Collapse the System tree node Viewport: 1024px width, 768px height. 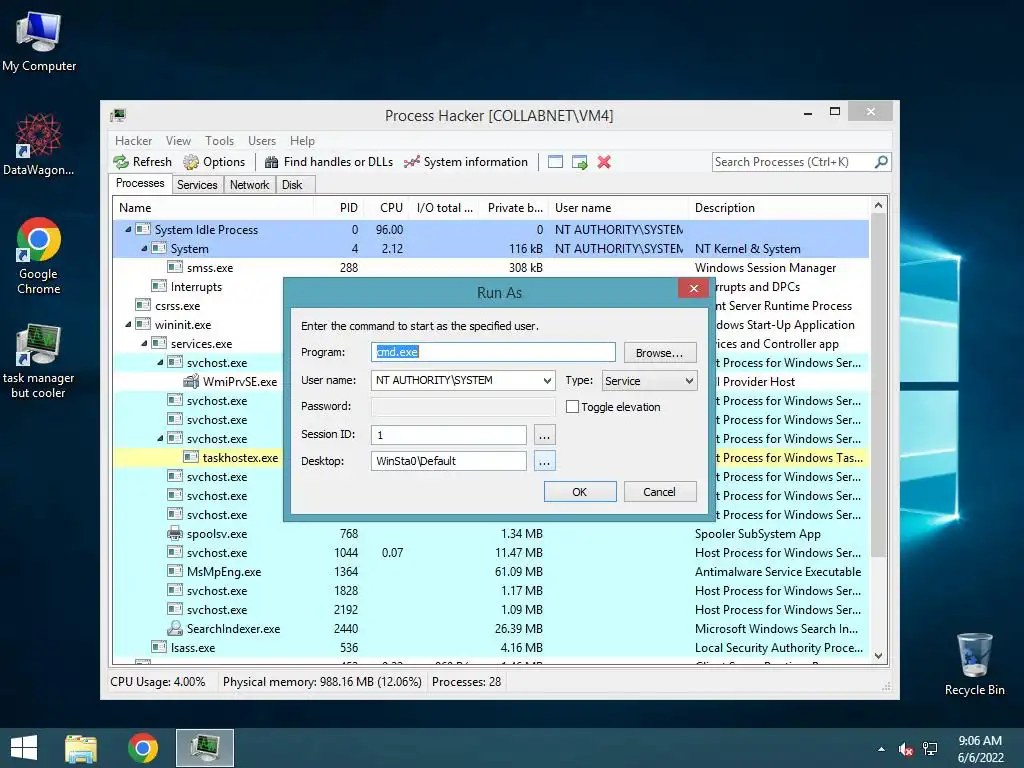coord(144,248)
